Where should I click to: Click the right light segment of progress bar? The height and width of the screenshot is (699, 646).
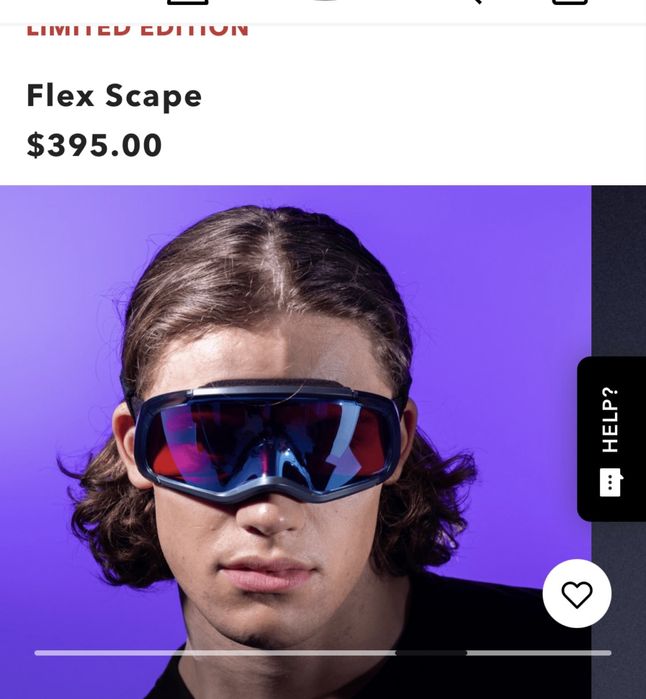tap(539, 653)
